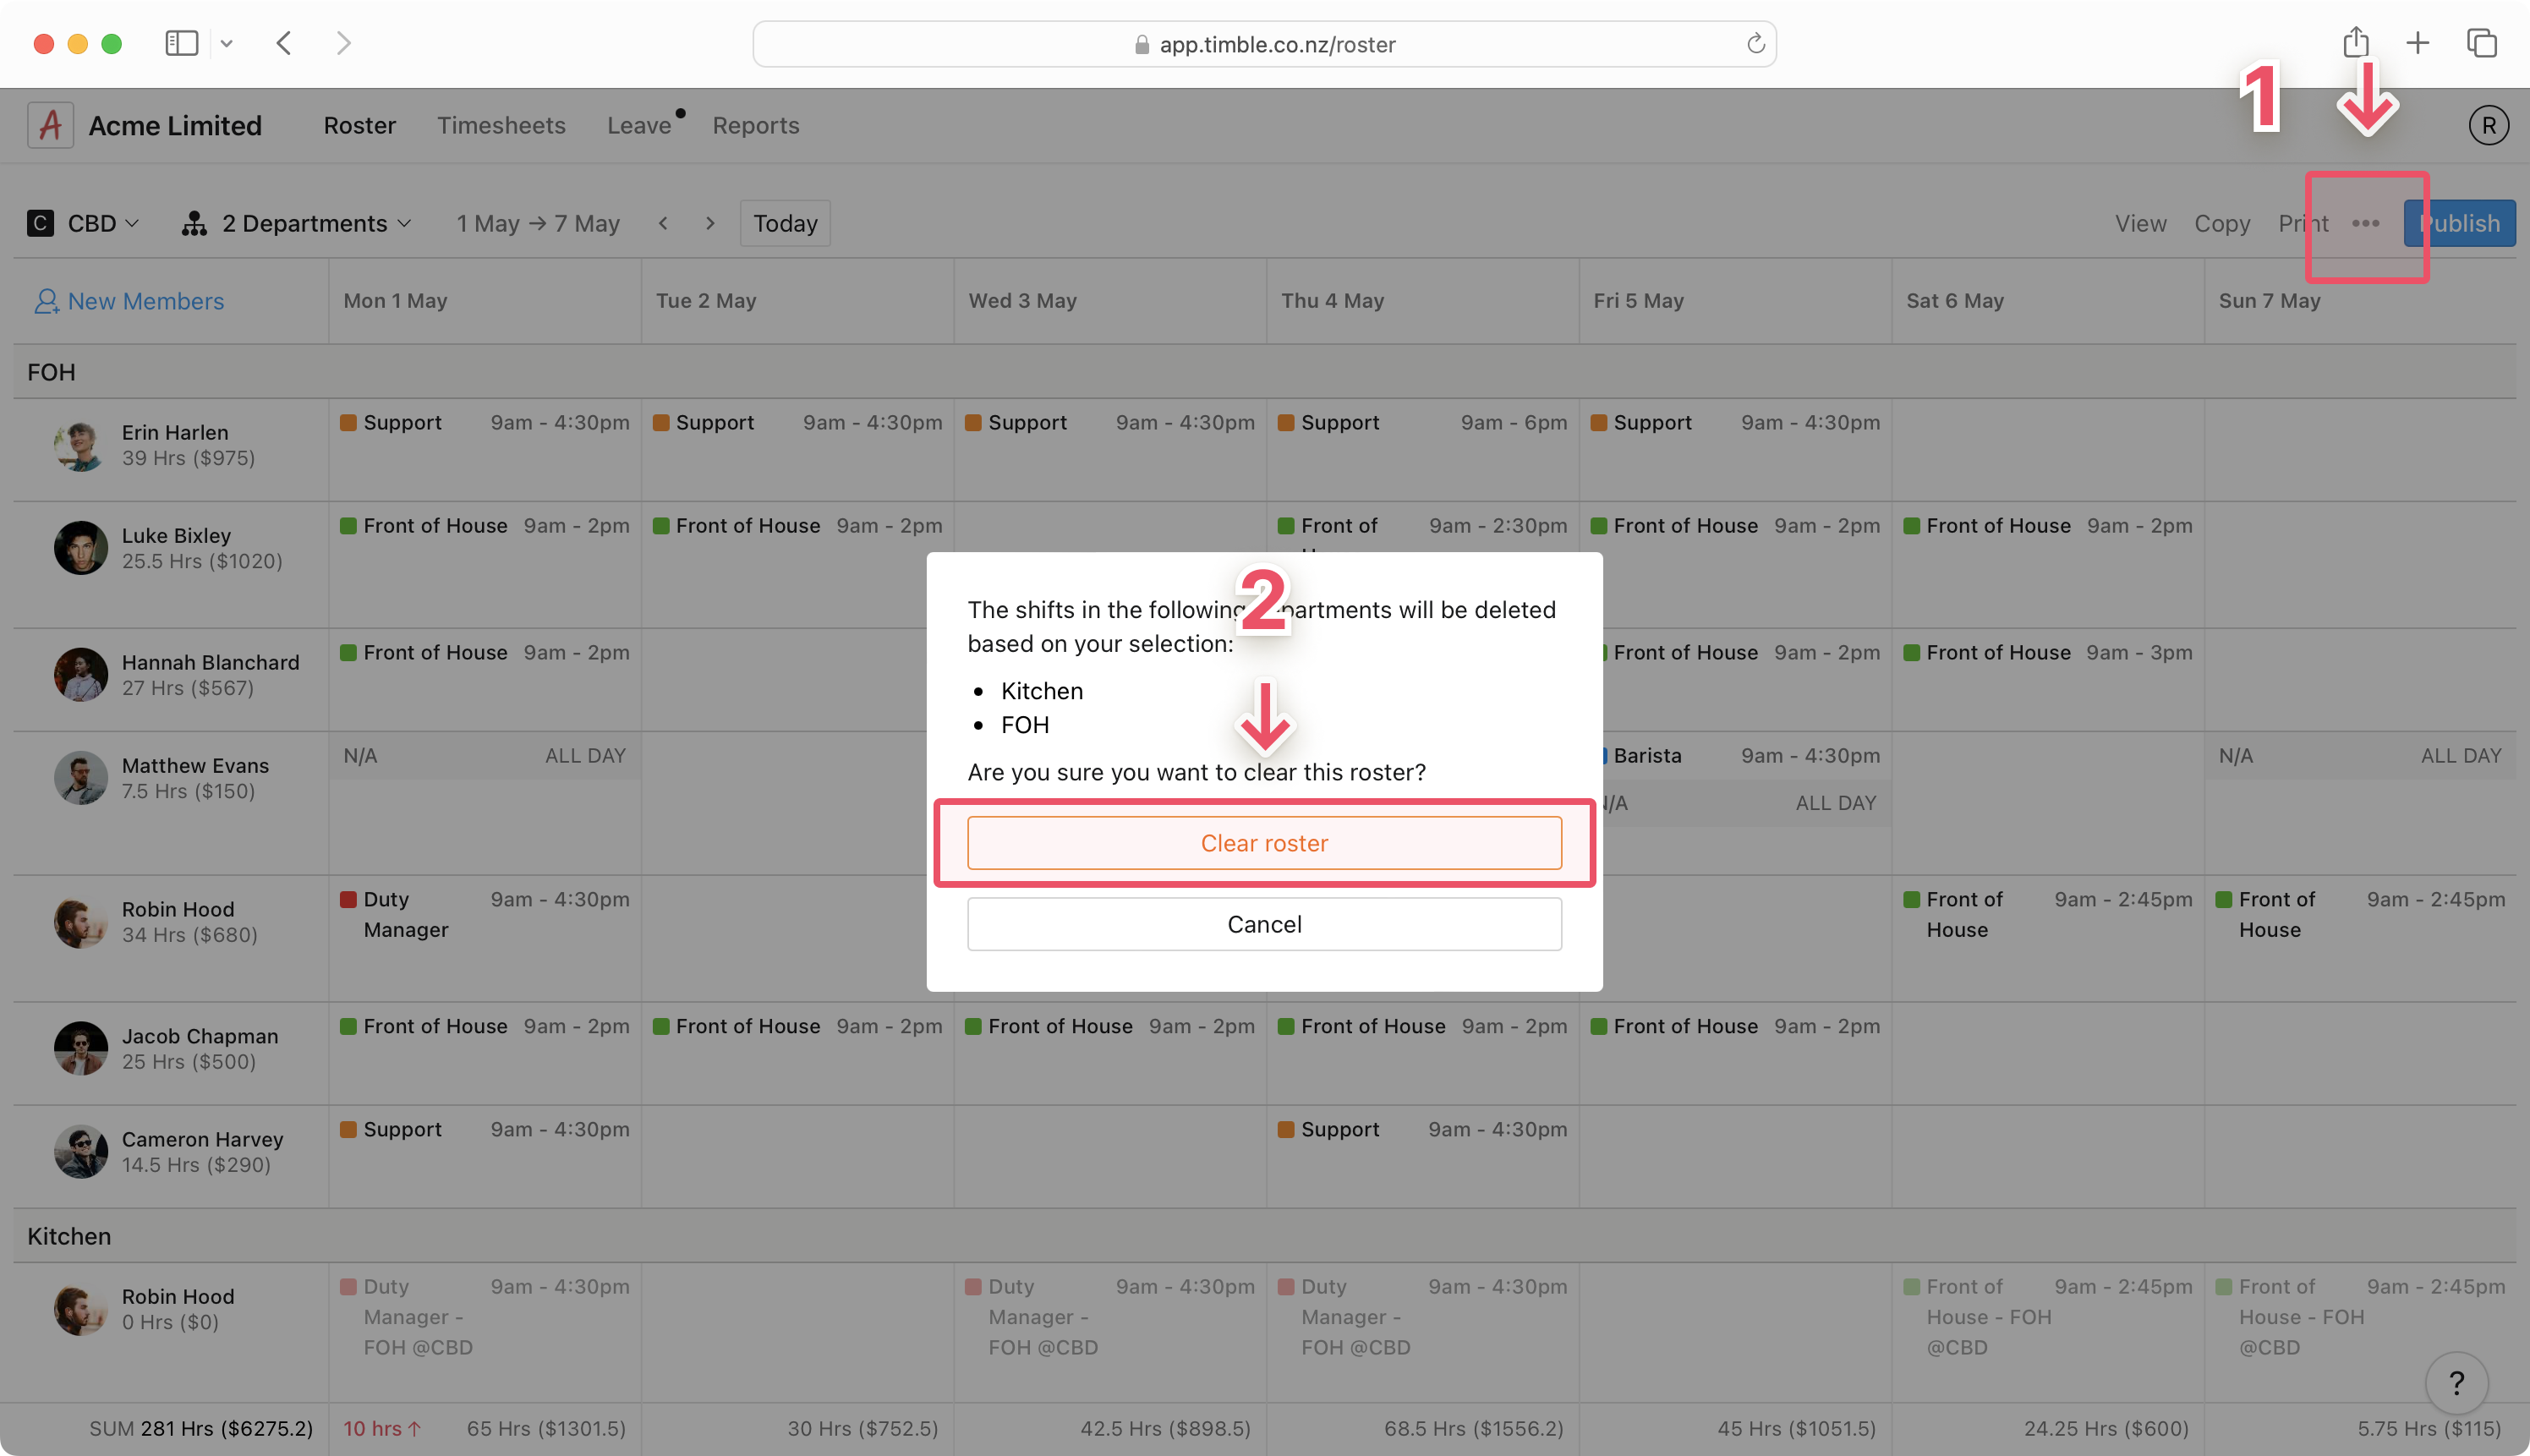Click the New Members link

pyautogui.click(x=130, y=301)
